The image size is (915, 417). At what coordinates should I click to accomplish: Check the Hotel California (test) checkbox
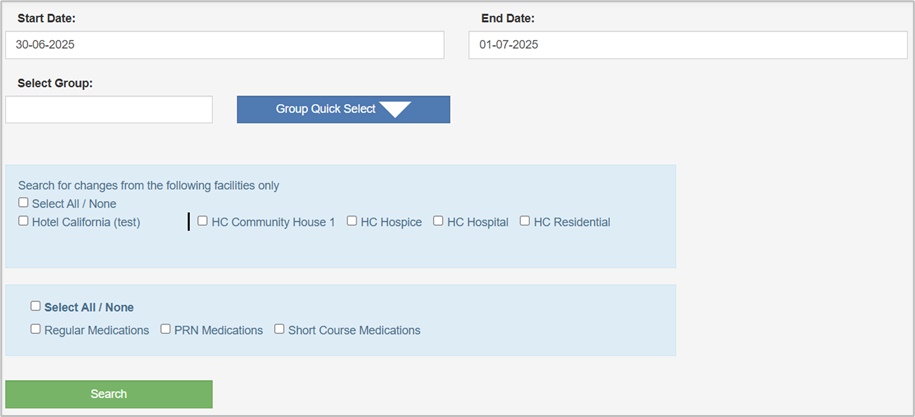[x=23, y=221]
